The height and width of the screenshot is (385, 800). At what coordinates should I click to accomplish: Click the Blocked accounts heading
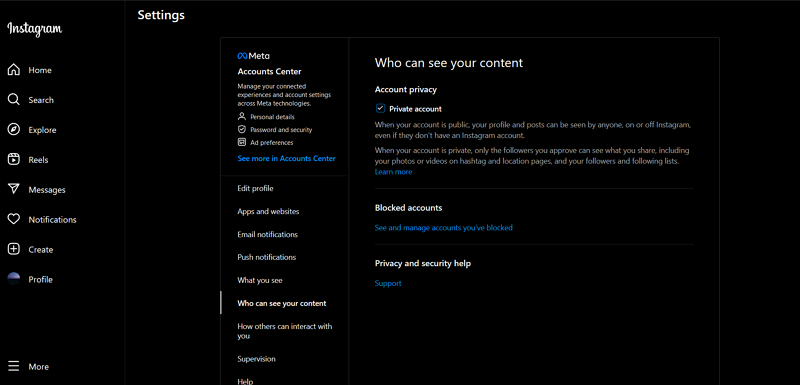click(x=408, y=208)
